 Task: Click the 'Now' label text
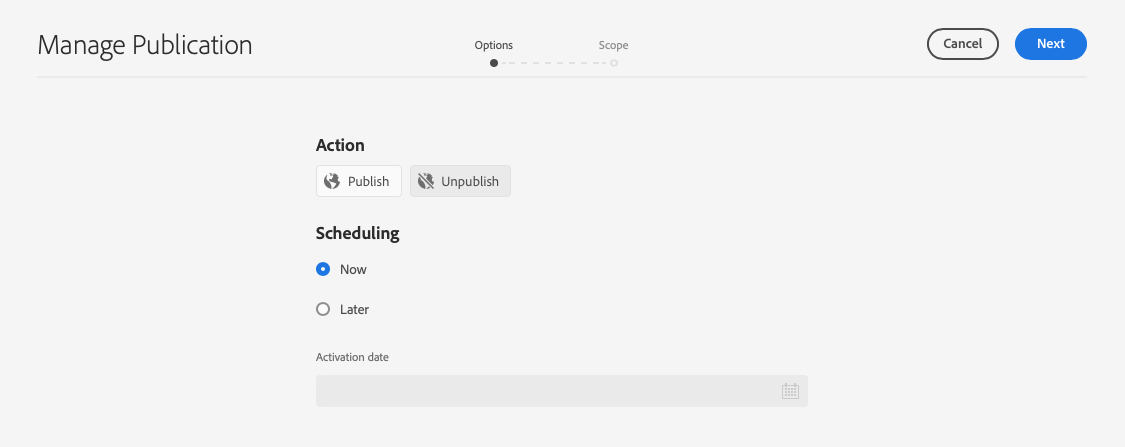pos(353,269)
